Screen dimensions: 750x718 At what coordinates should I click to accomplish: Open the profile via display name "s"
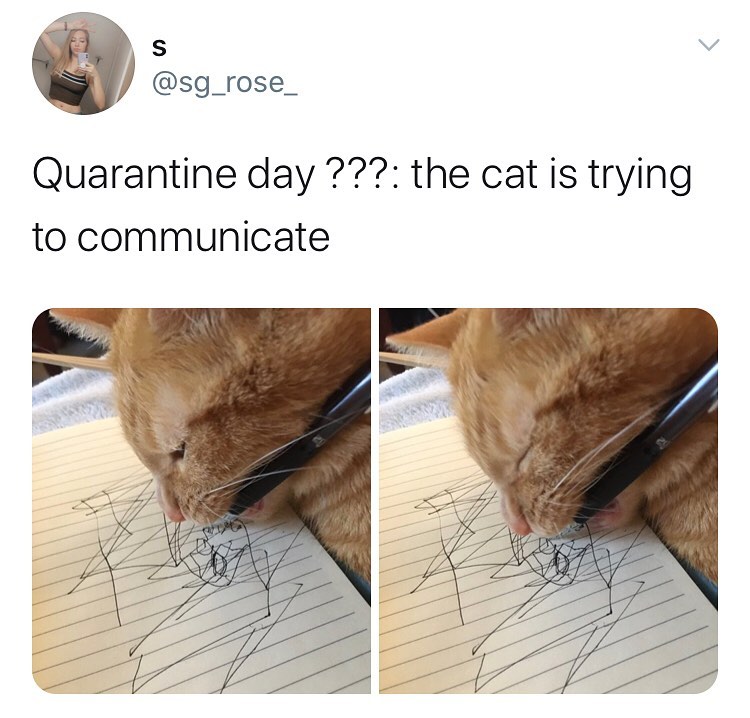(159, 48)
